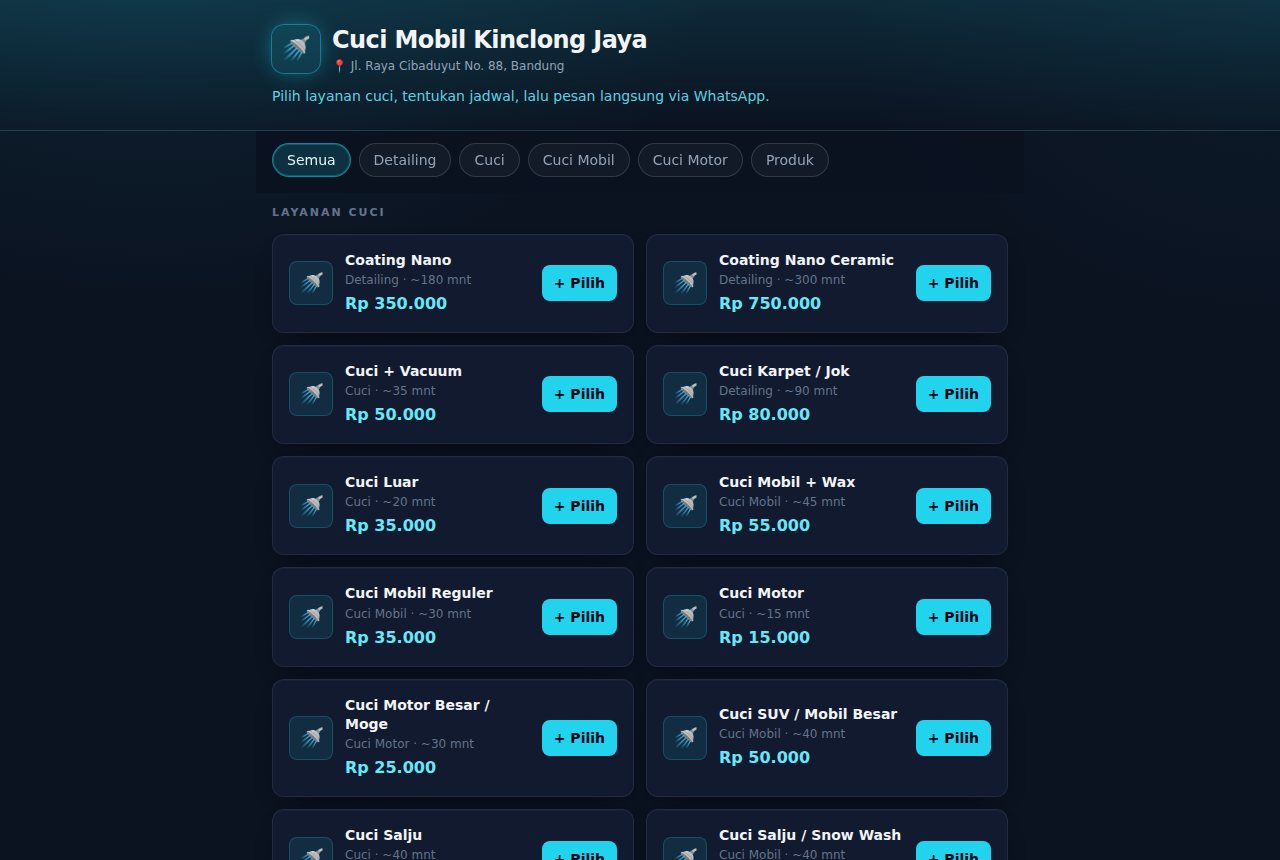Click the location pin before the address
1280x860 pixels.
click(x=339, y=66)
